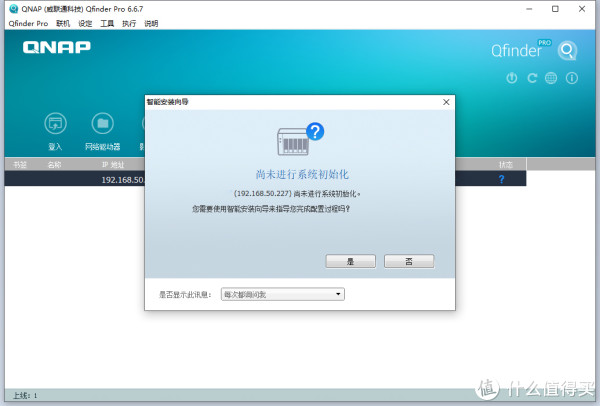Click the 登入 (Login) toolbar icon
This screenshot has width=600, height=406.
click(55, 124)
